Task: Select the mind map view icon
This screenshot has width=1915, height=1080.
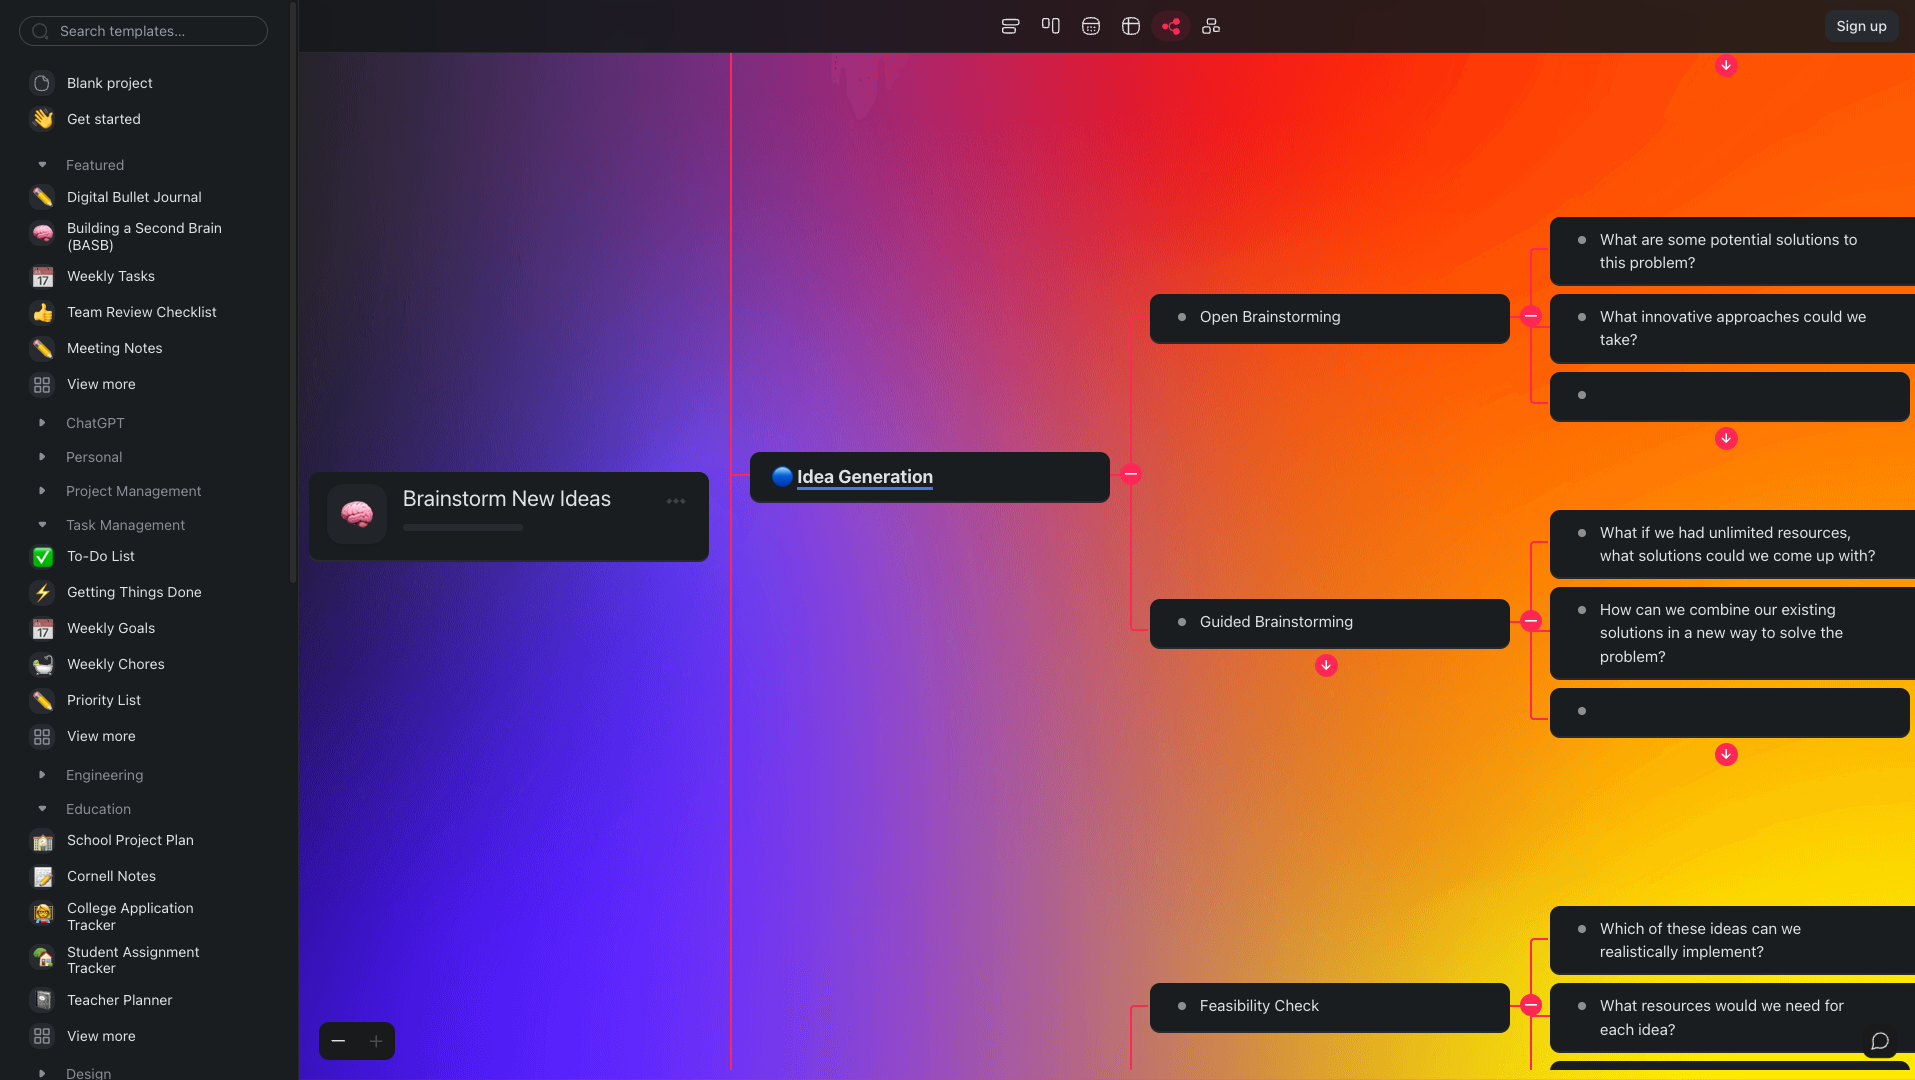Action: tap(1171, 26)
